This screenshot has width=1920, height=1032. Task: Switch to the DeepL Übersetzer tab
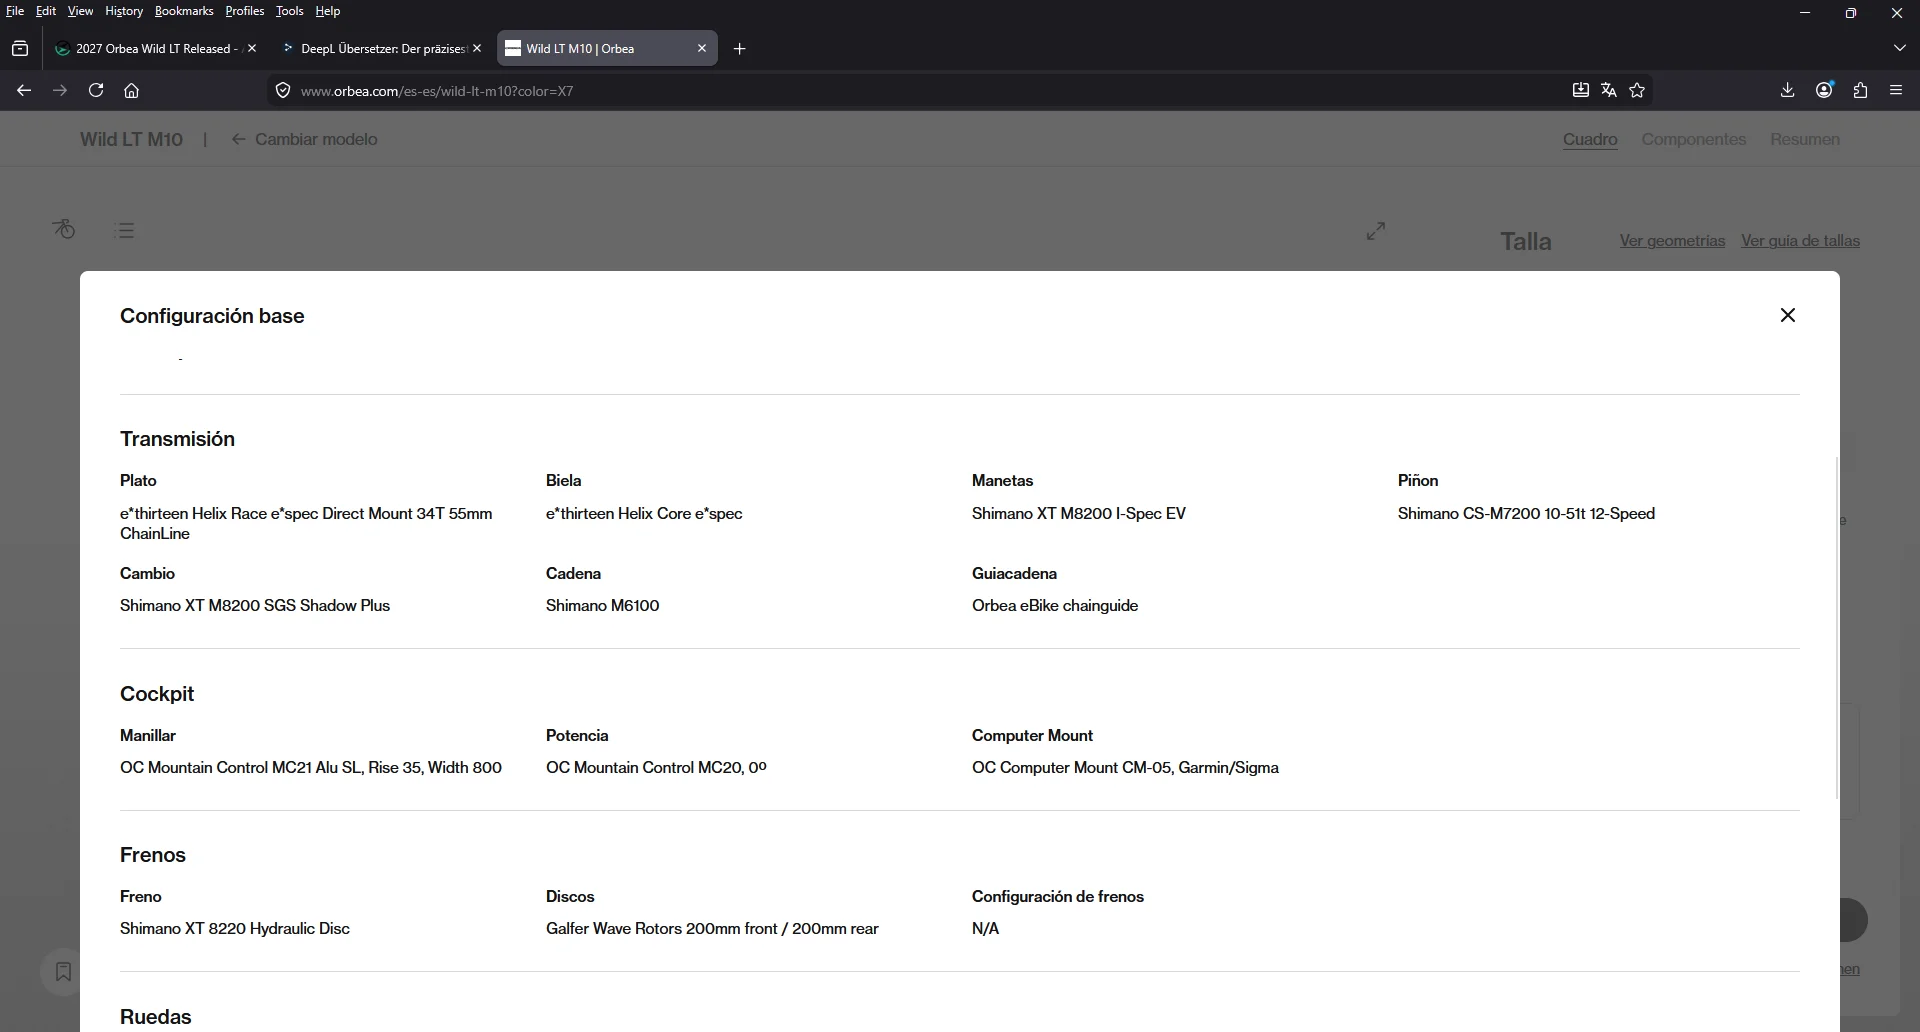point(382,48)
